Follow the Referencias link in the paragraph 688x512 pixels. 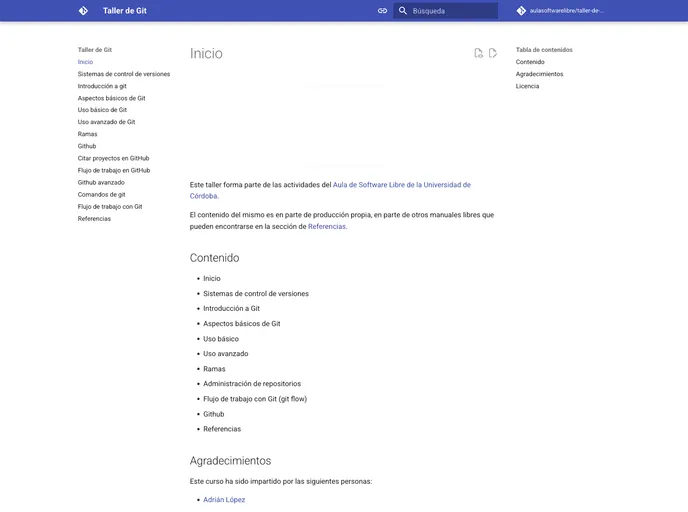[x=327, y=226]
